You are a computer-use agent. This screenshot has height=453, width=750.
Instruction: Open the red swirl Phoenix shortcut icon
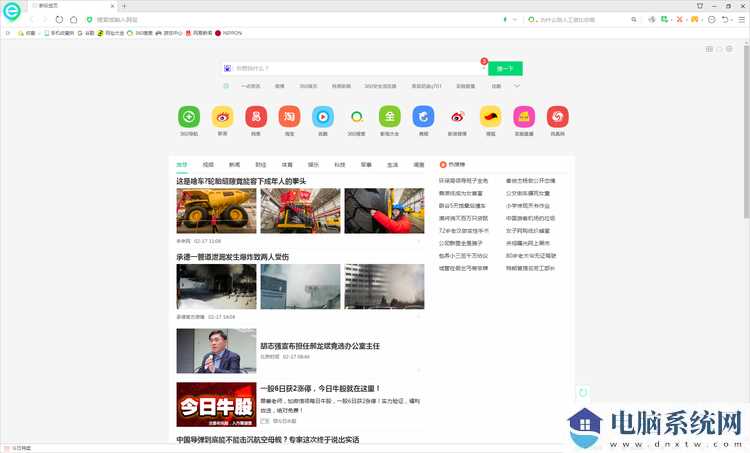557,117
